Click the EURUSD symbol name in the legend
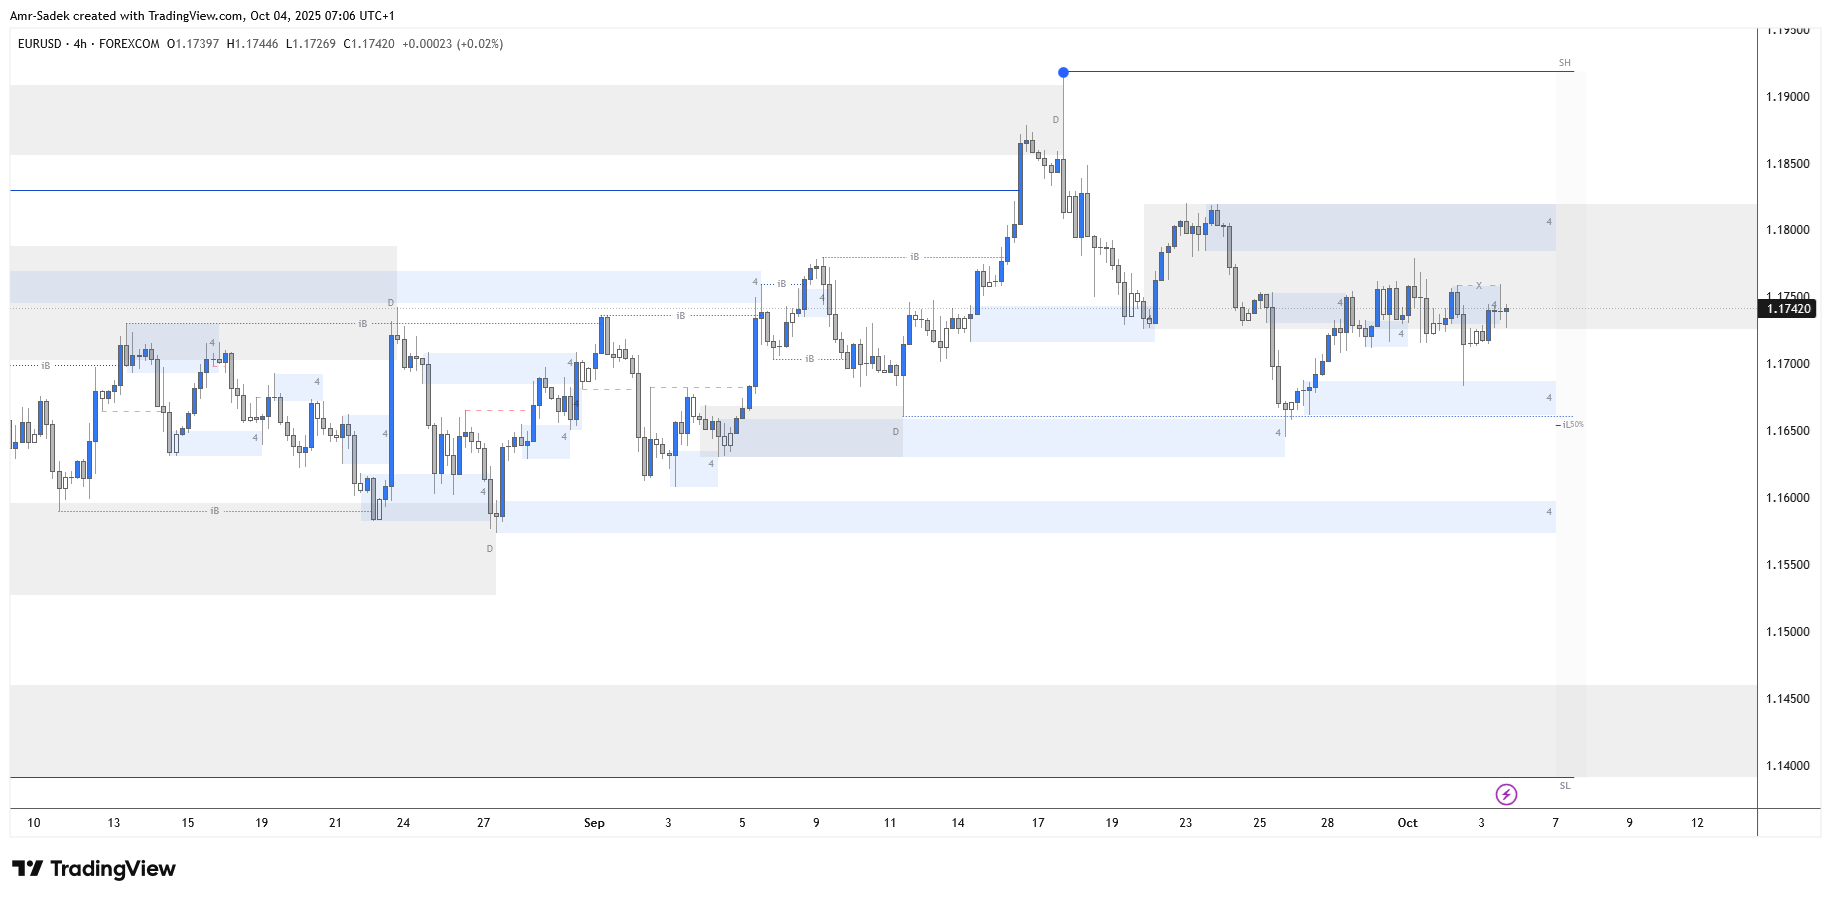Screen dimensions: 1831x899 40,44
